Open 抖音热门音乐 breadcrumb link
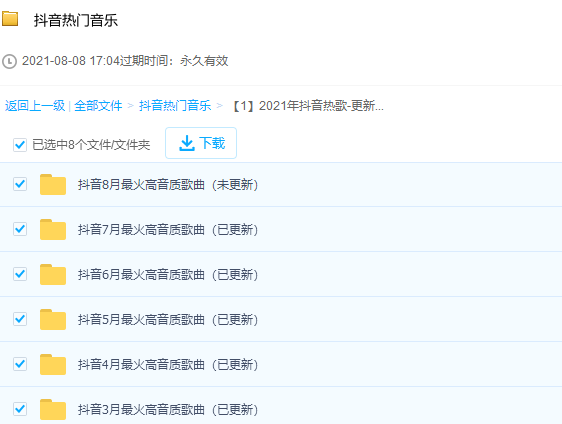 pos(175,106)
